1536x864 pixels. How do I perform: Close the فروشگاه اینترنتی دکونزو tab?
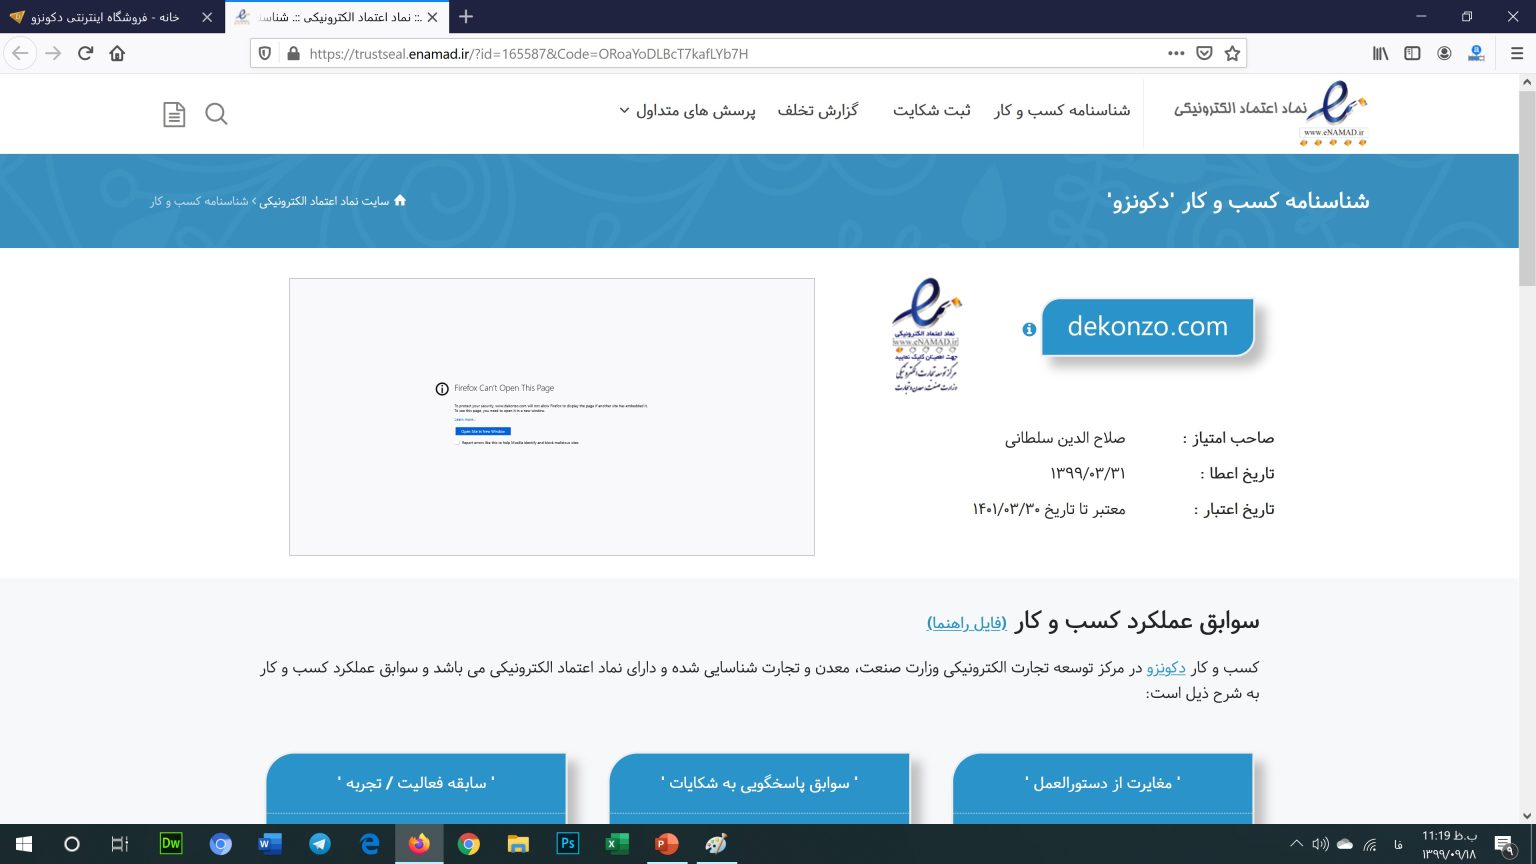(207, 17)
